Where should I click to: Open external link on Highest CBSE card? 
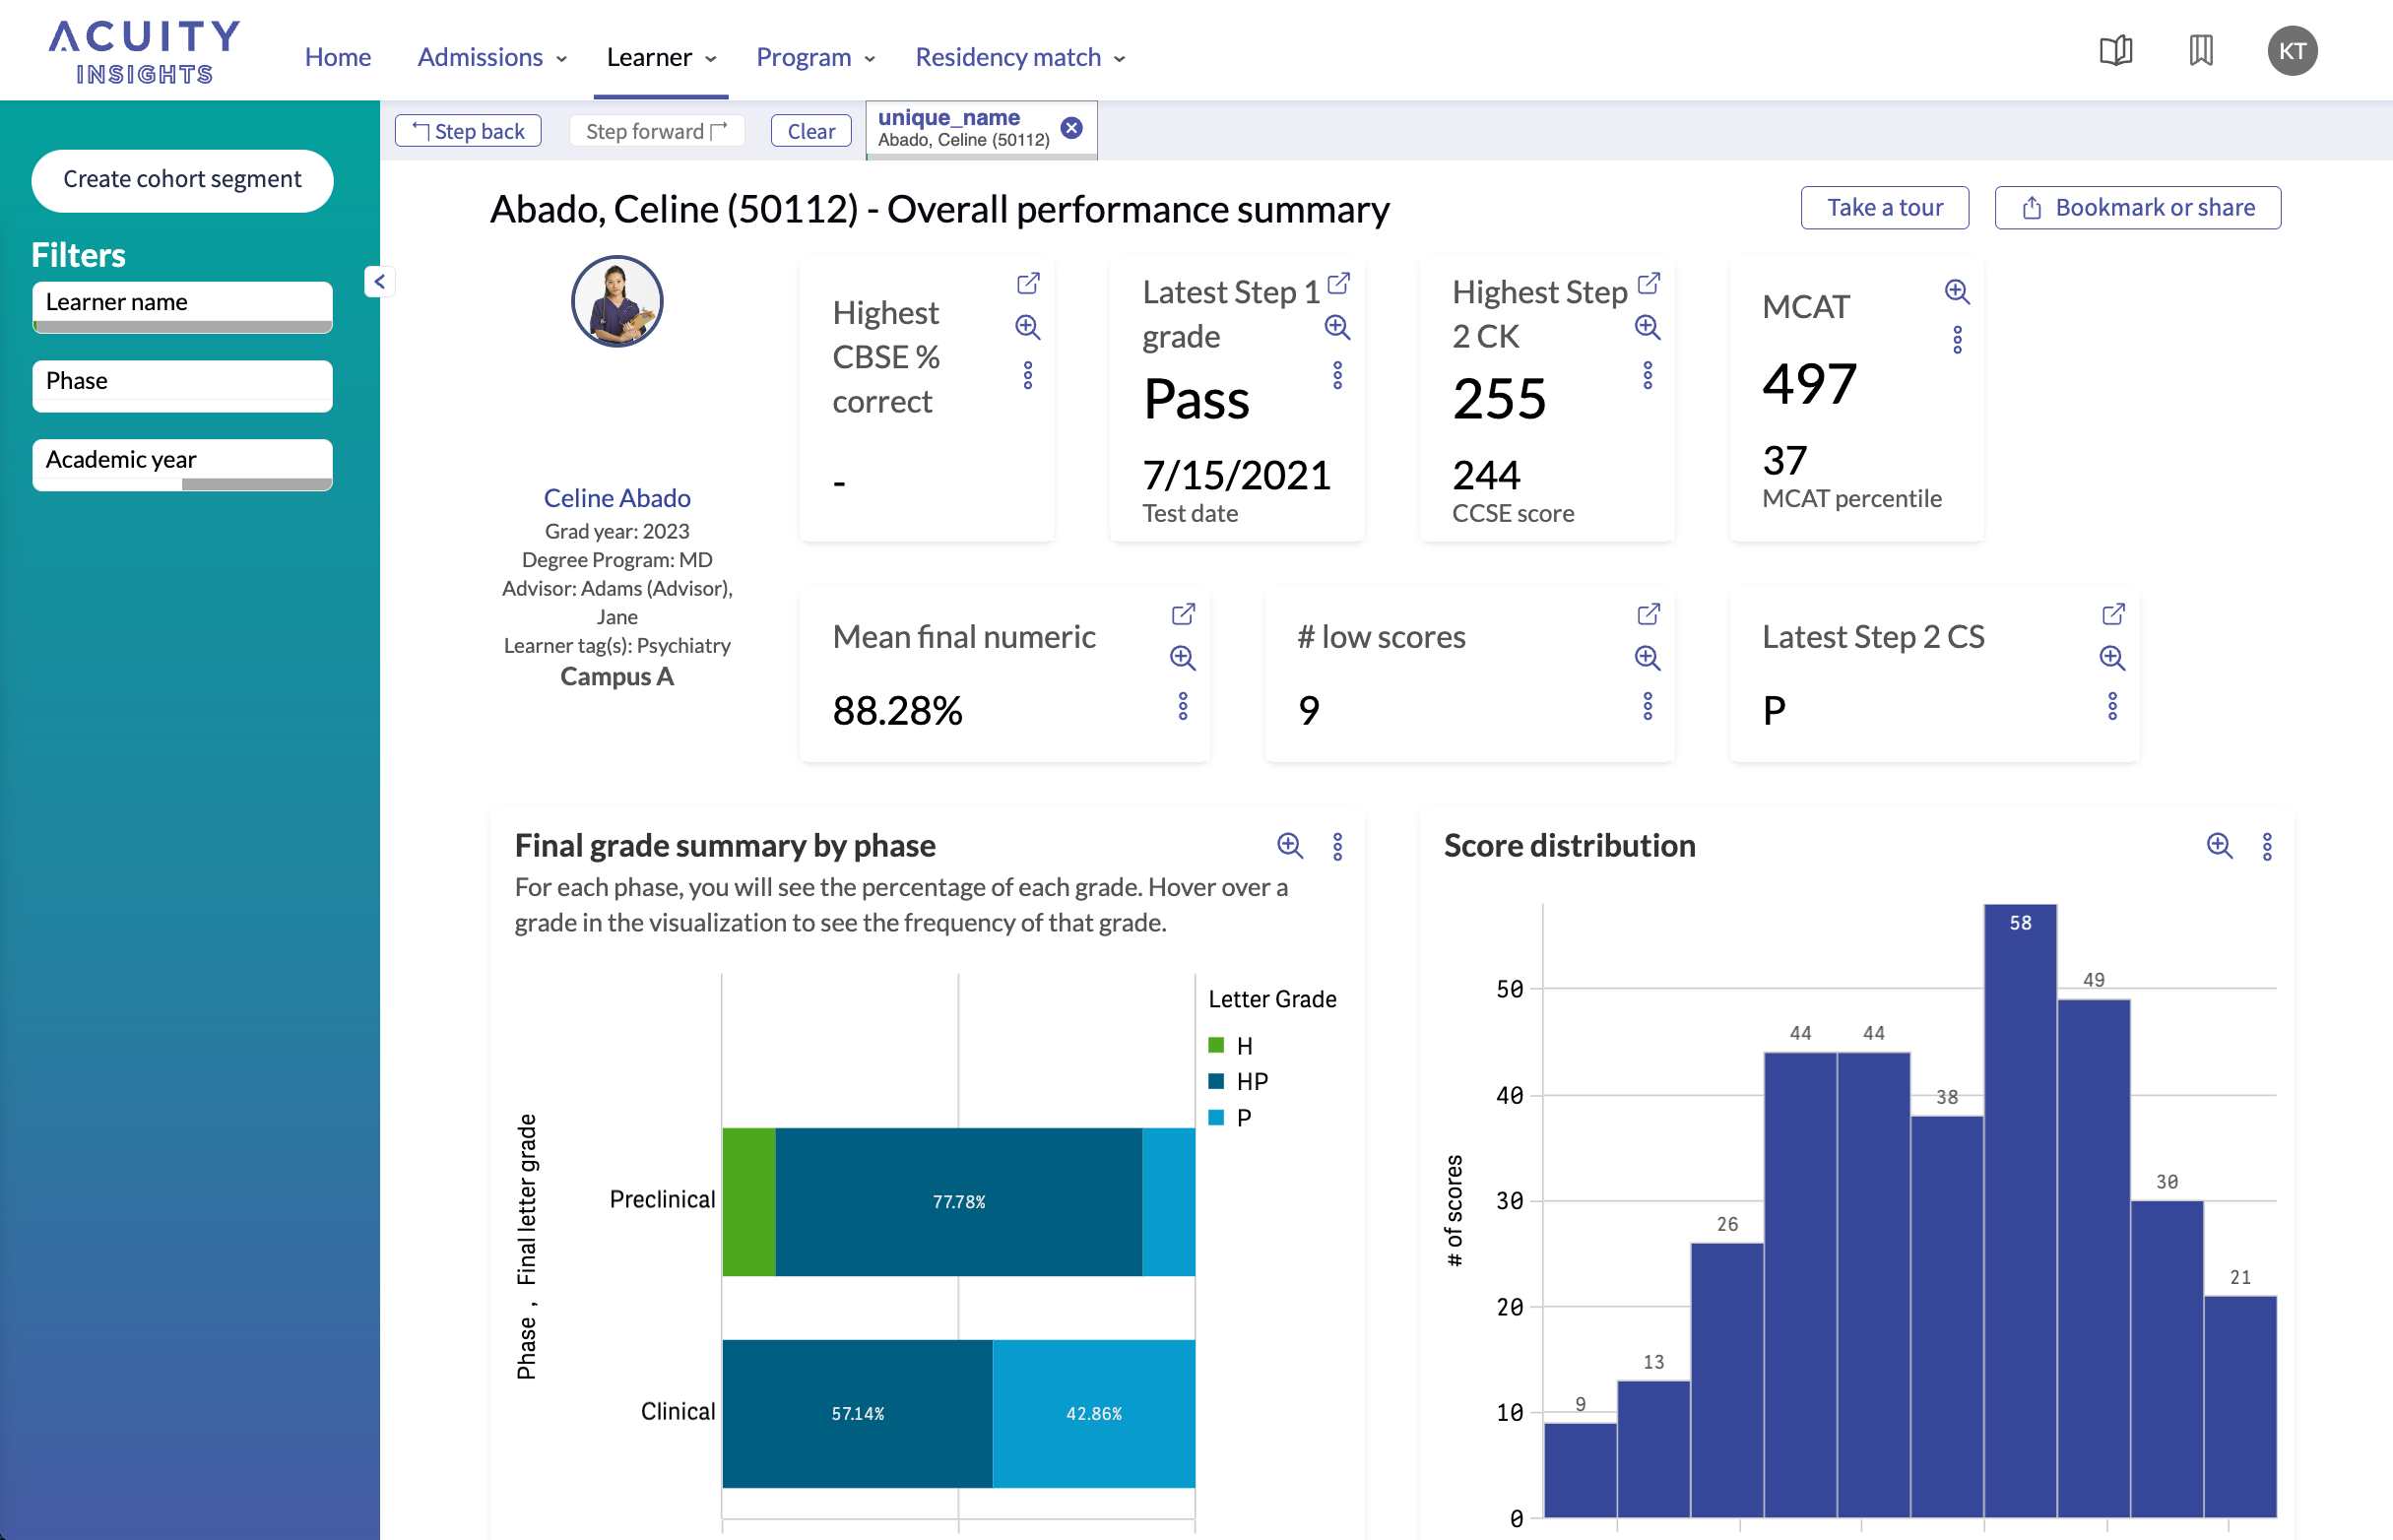tap(1027, 284)
